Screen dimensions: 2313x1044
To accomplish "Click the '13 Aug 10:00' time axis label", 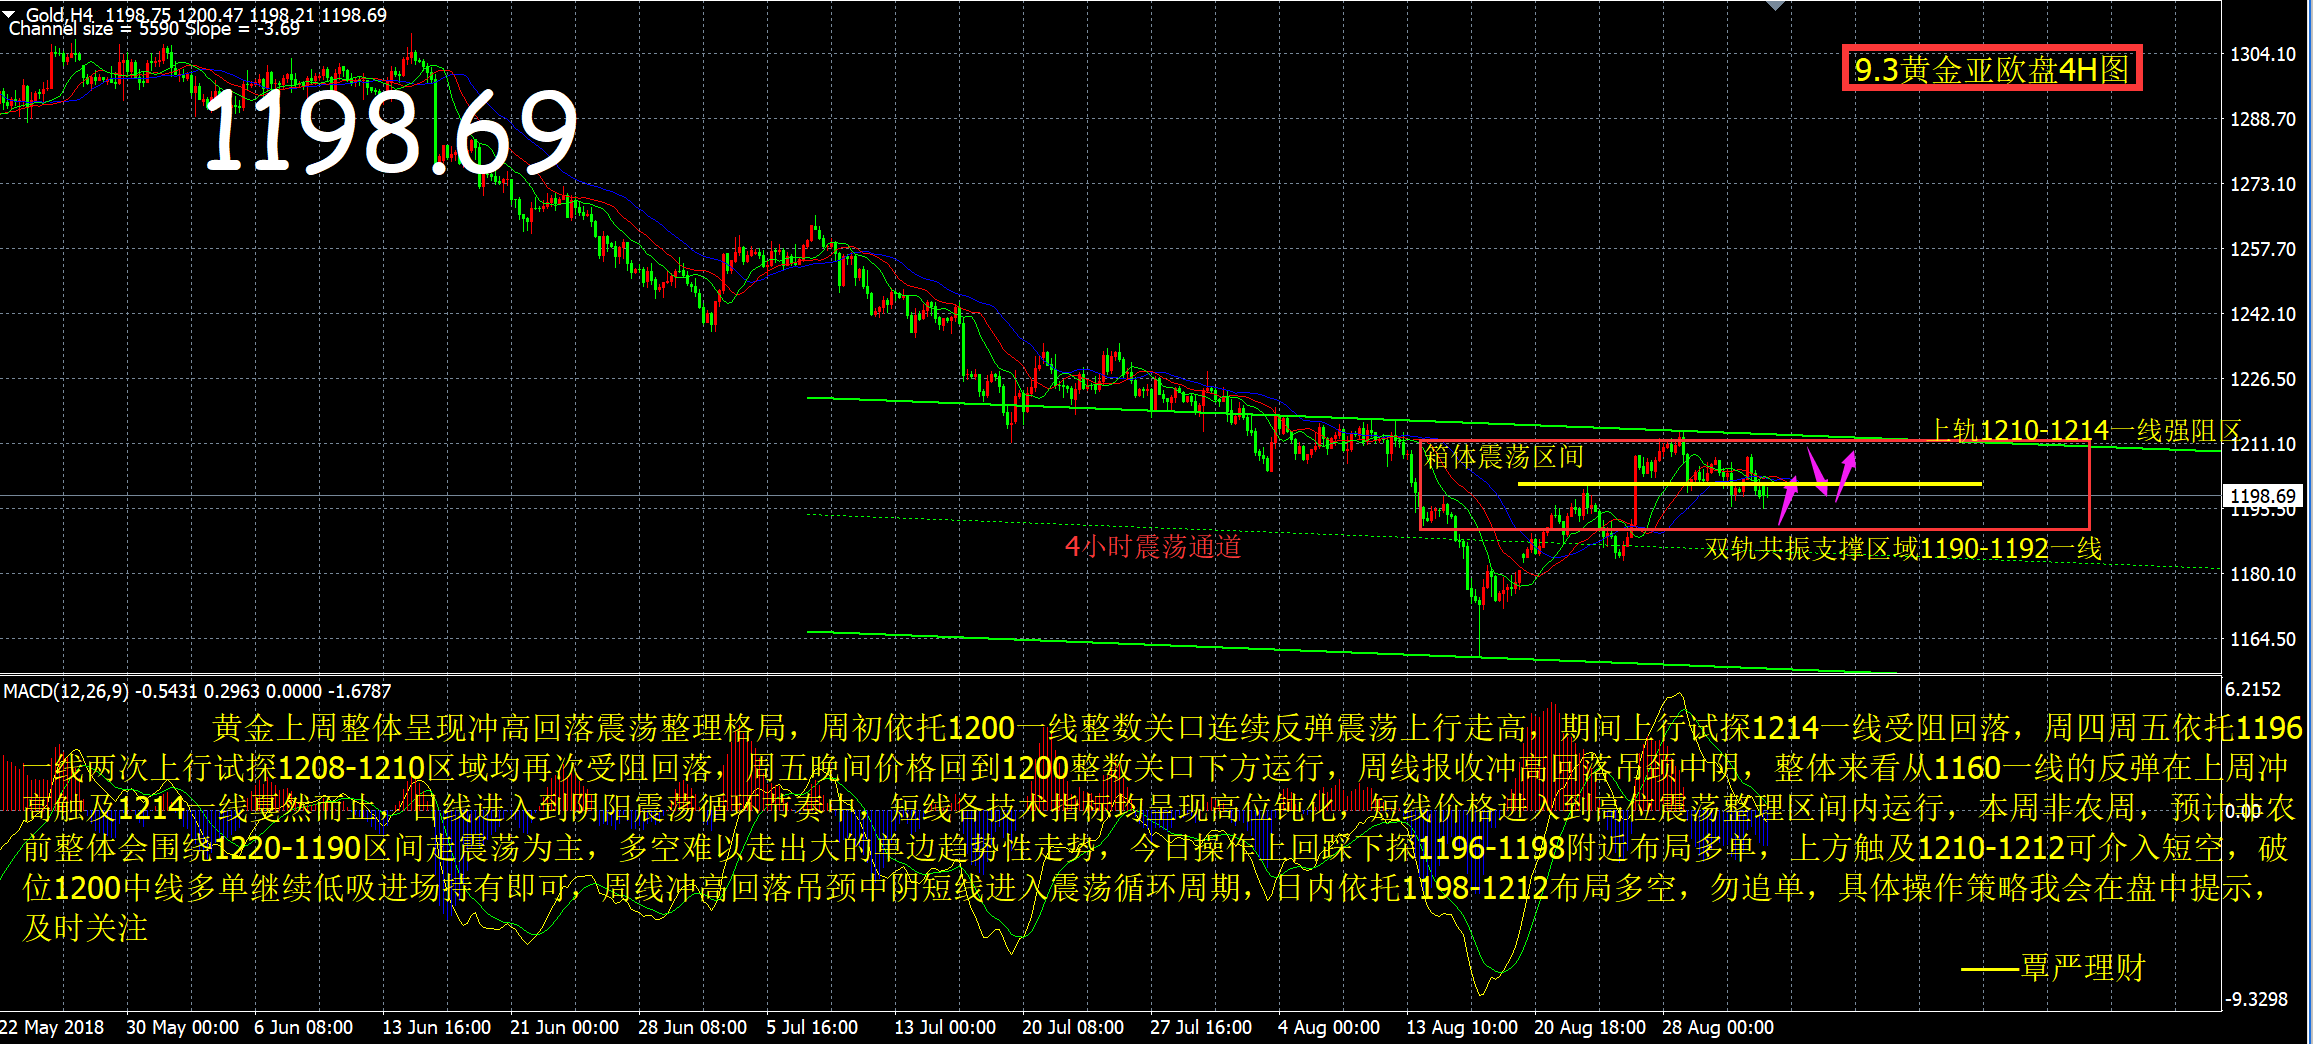I will coord(1462,1027).
